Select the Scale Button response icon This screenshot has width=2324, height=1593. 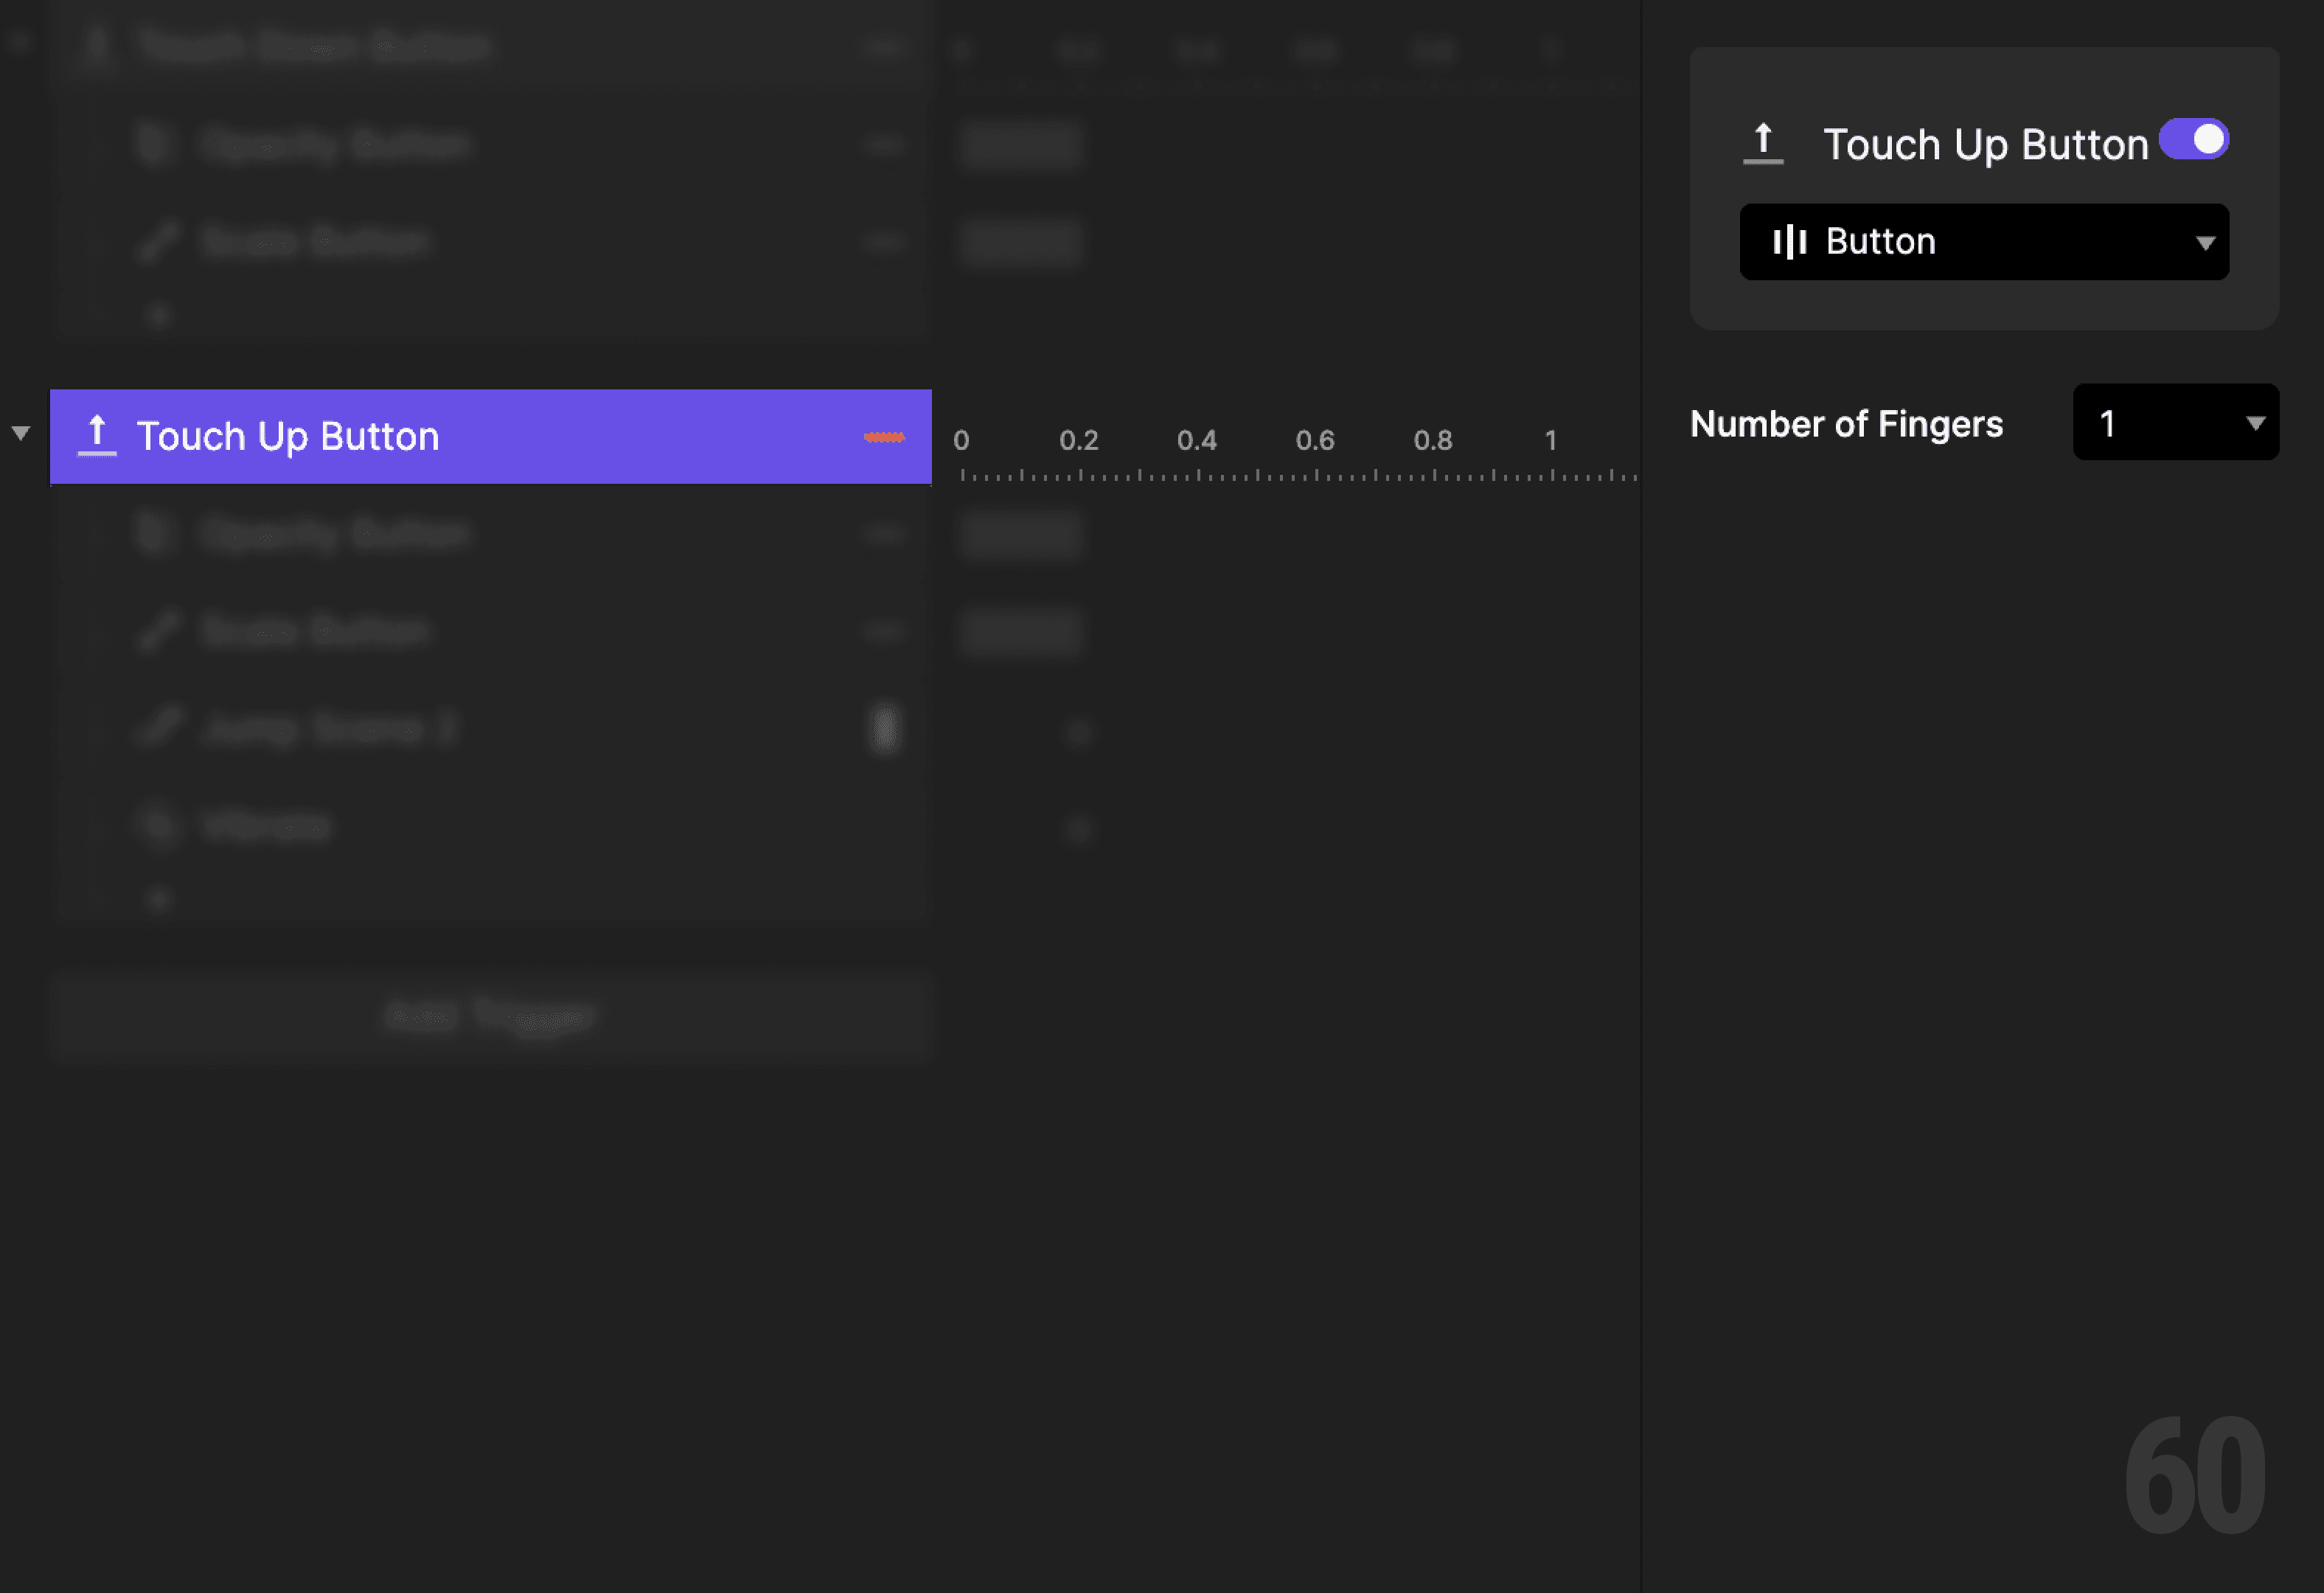[x=158, y=240]
